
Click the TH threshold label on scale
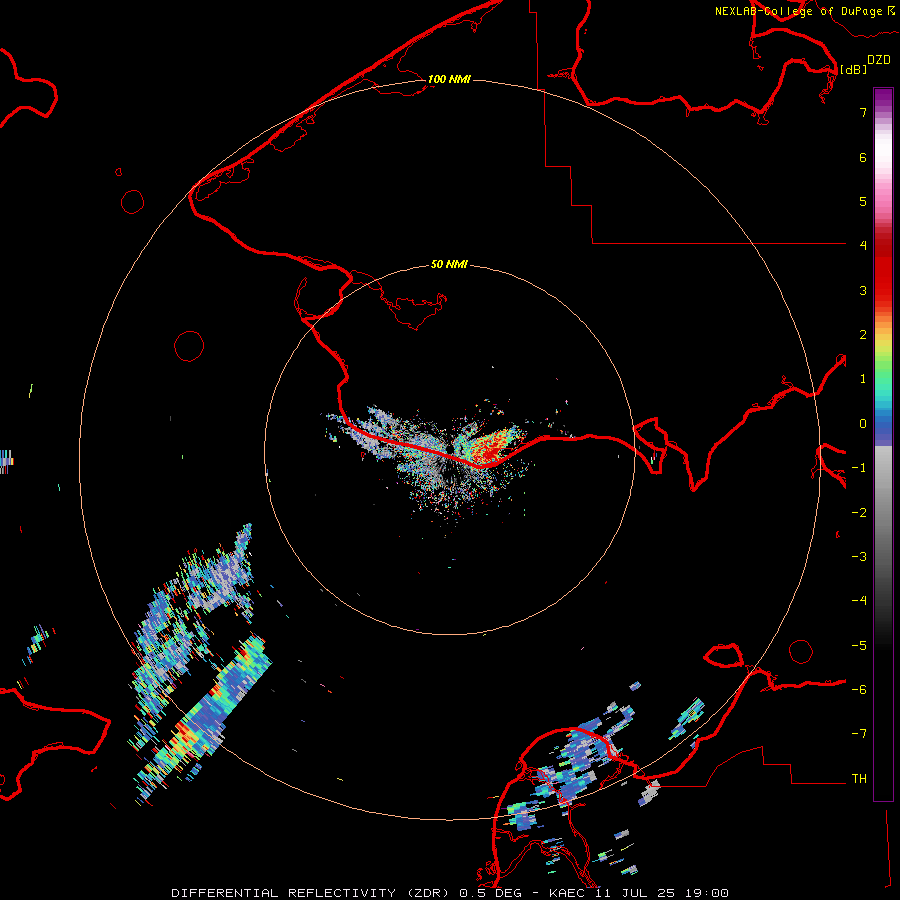coord(859,779)
